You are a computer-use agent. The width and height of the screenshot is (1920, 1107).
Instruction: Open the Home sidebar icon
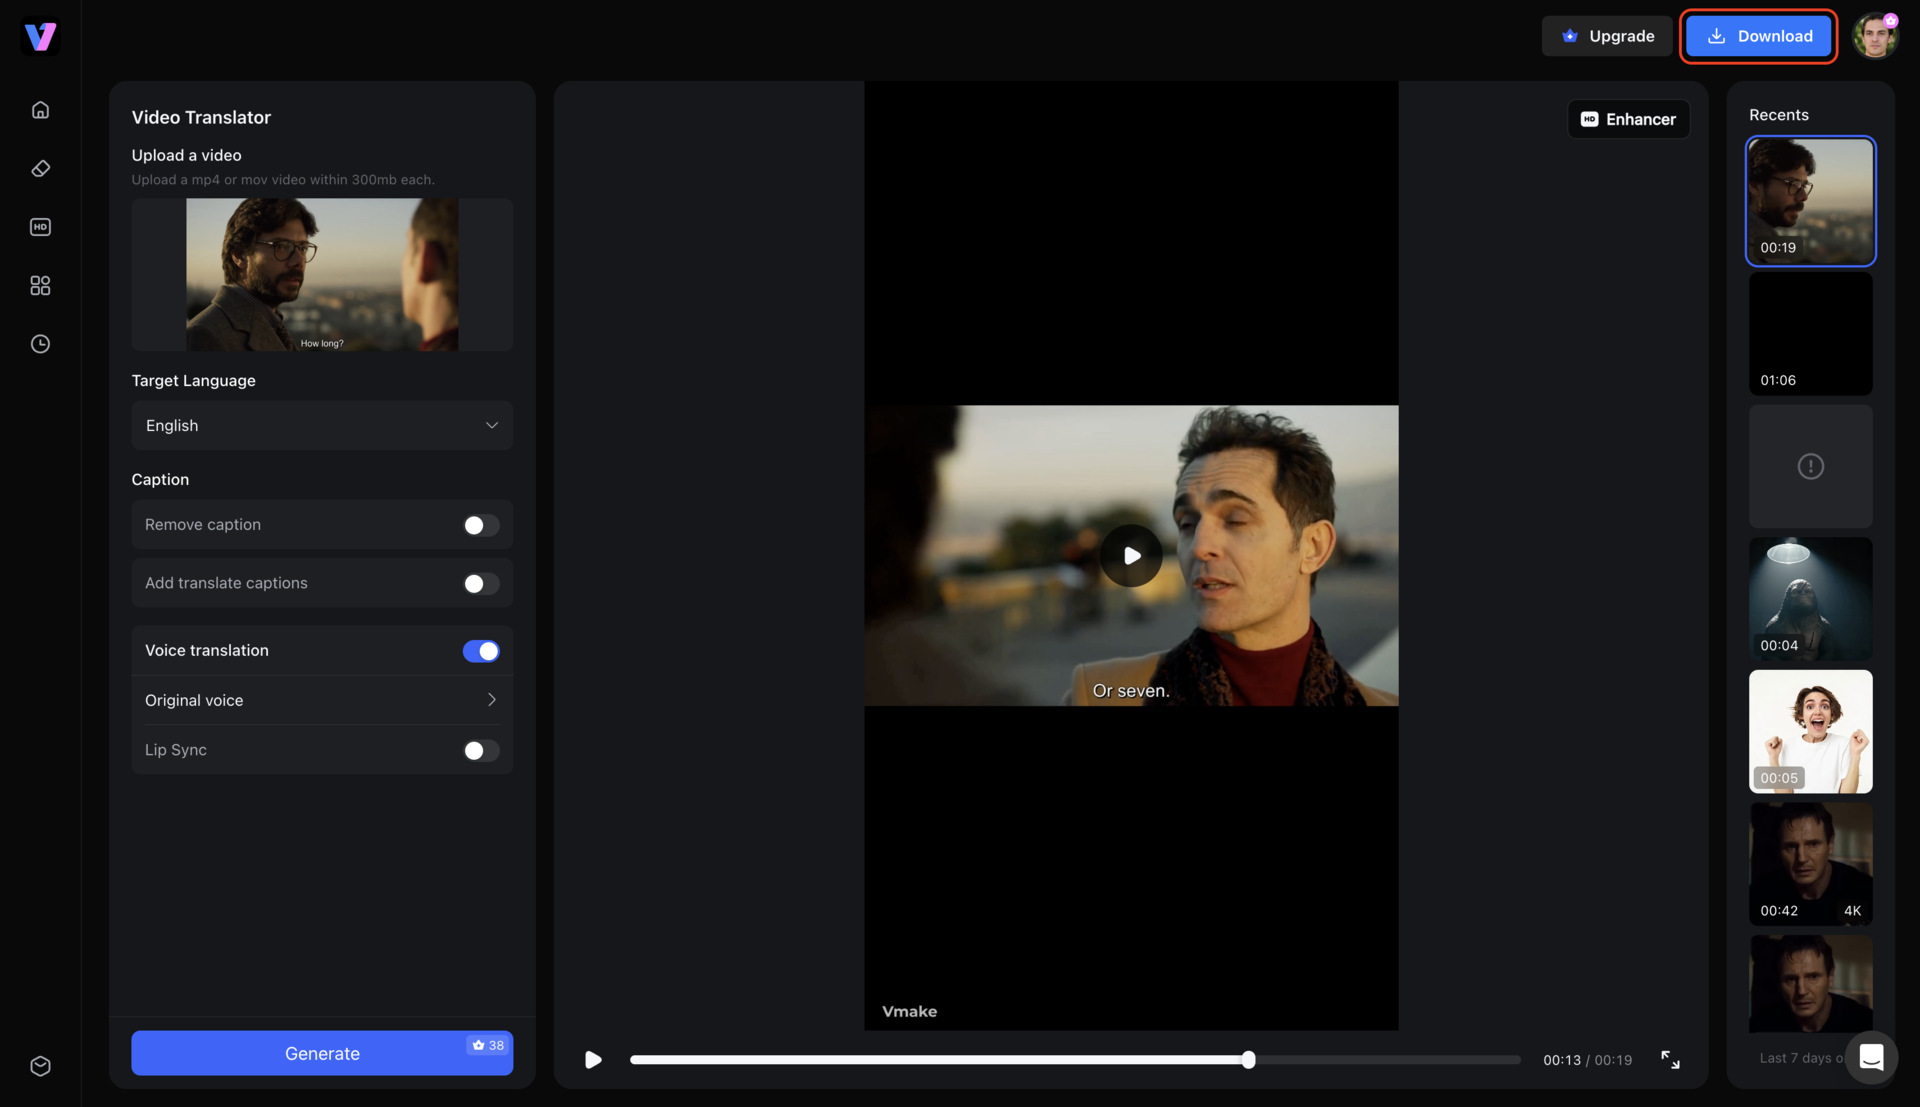tap(40, 110)
